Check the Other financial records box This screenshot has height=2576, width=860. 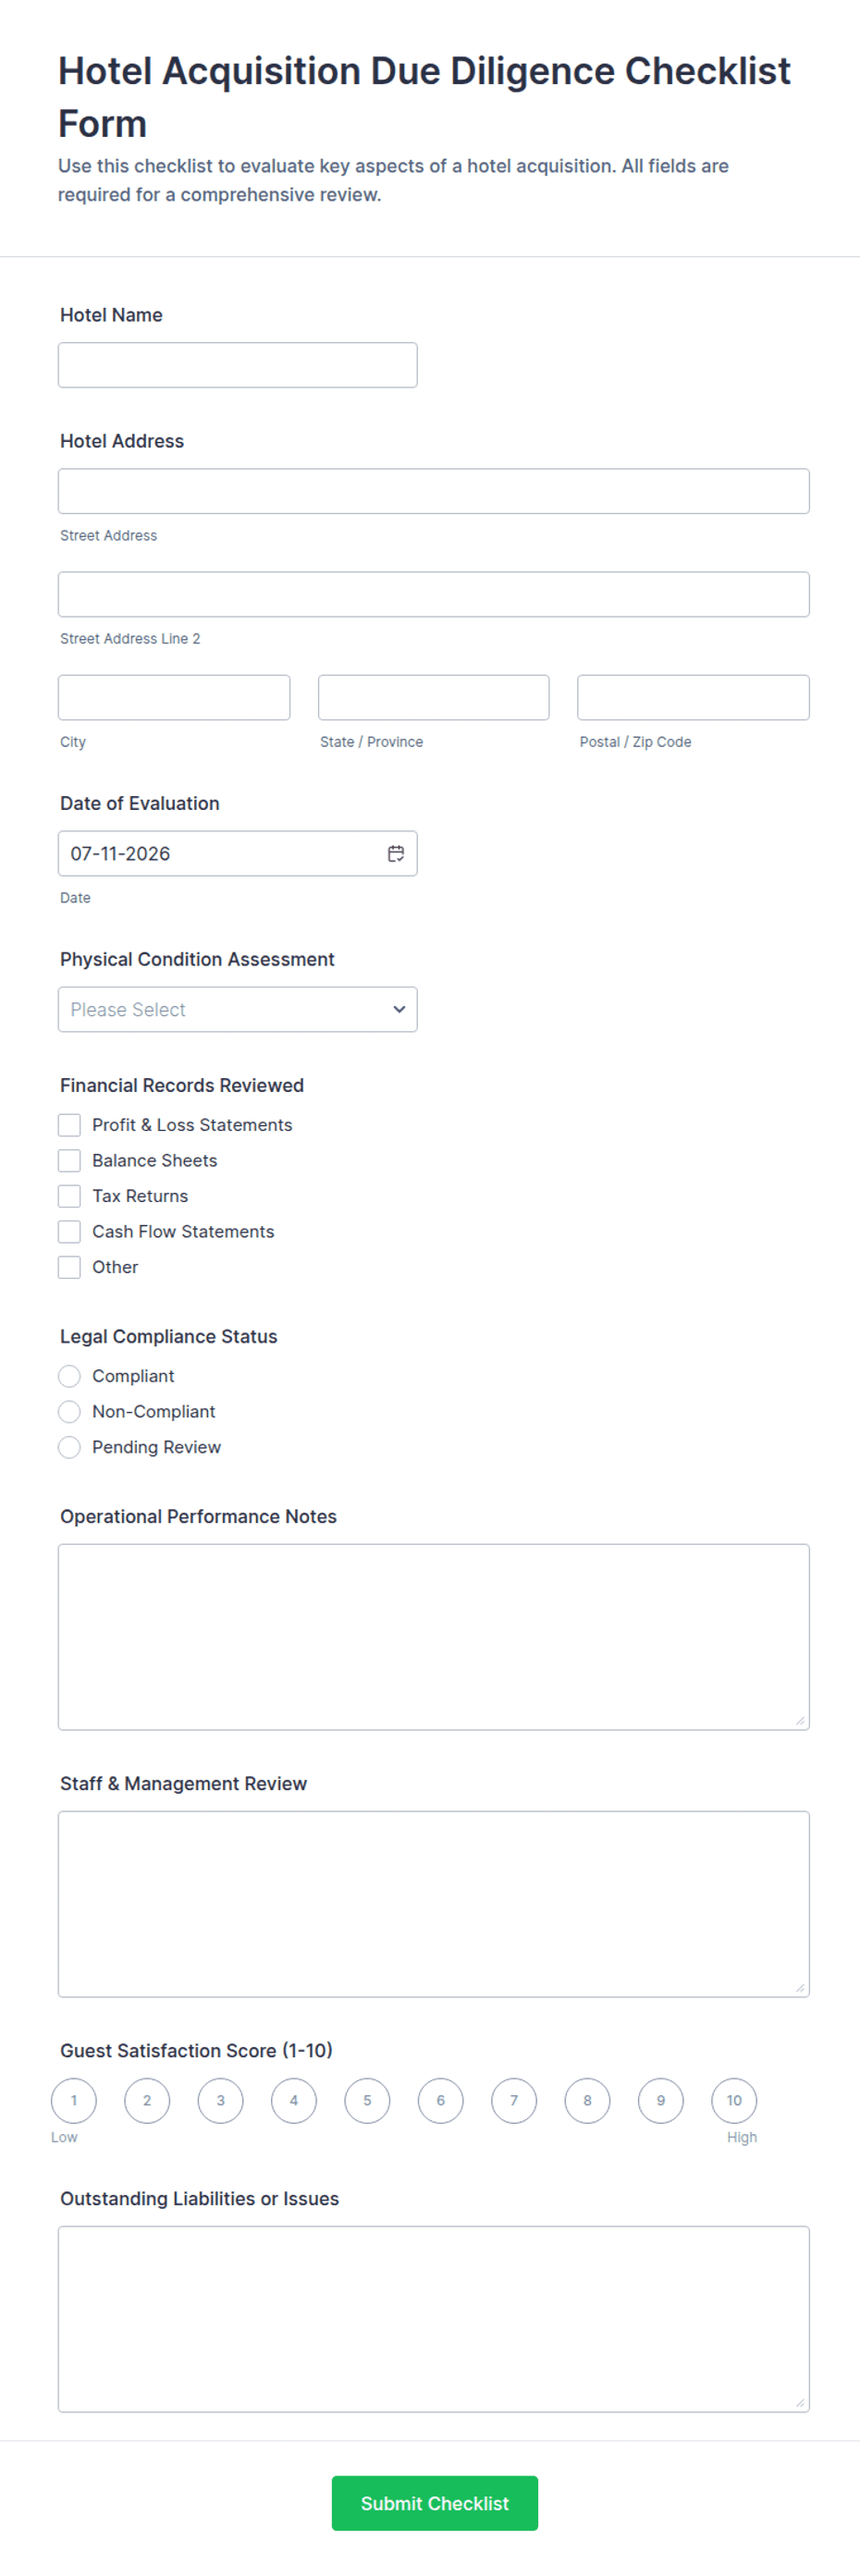(69, 1267)
